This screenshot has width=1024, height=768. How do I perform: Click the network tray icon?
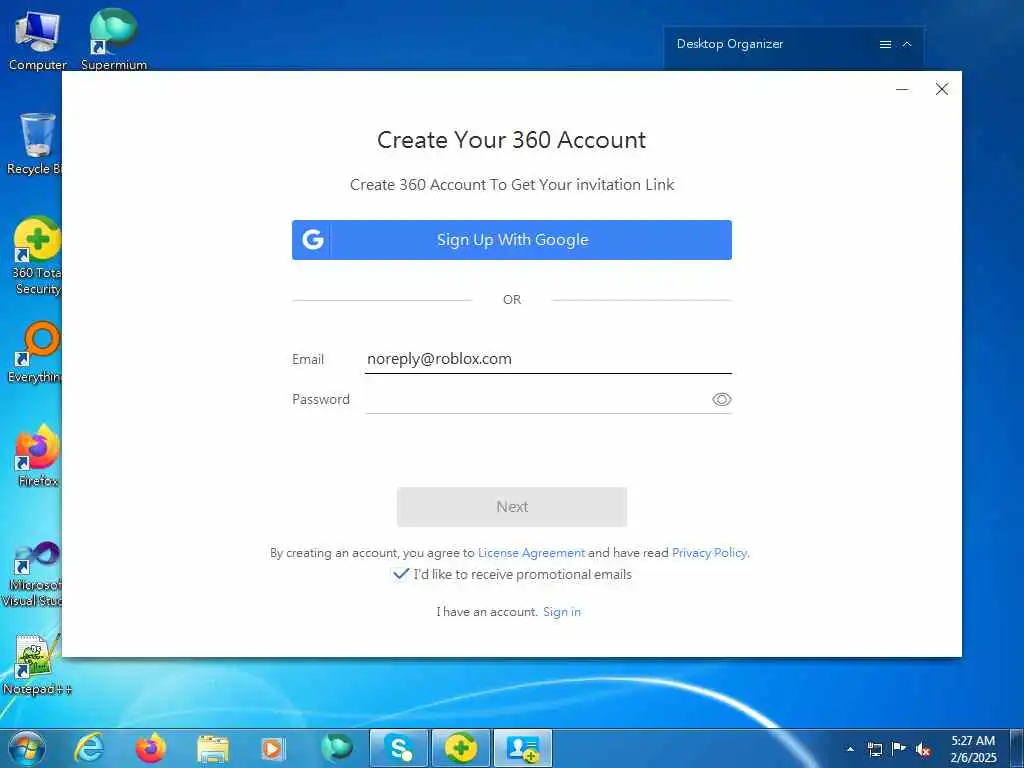(x=874, y=749)
